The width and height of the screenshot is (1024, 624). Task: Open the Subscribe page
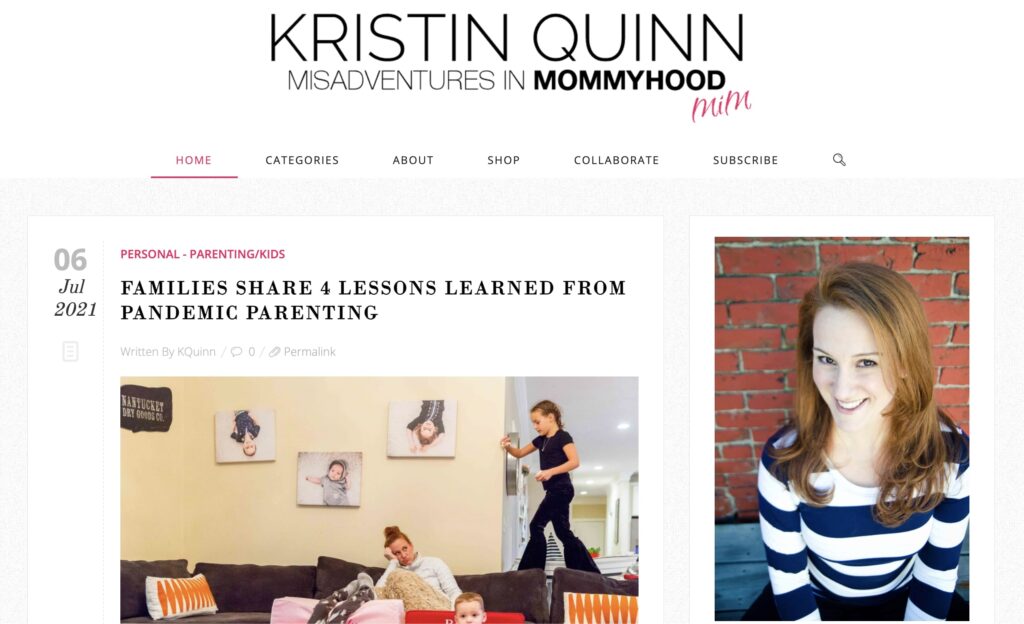pos(745,160)
